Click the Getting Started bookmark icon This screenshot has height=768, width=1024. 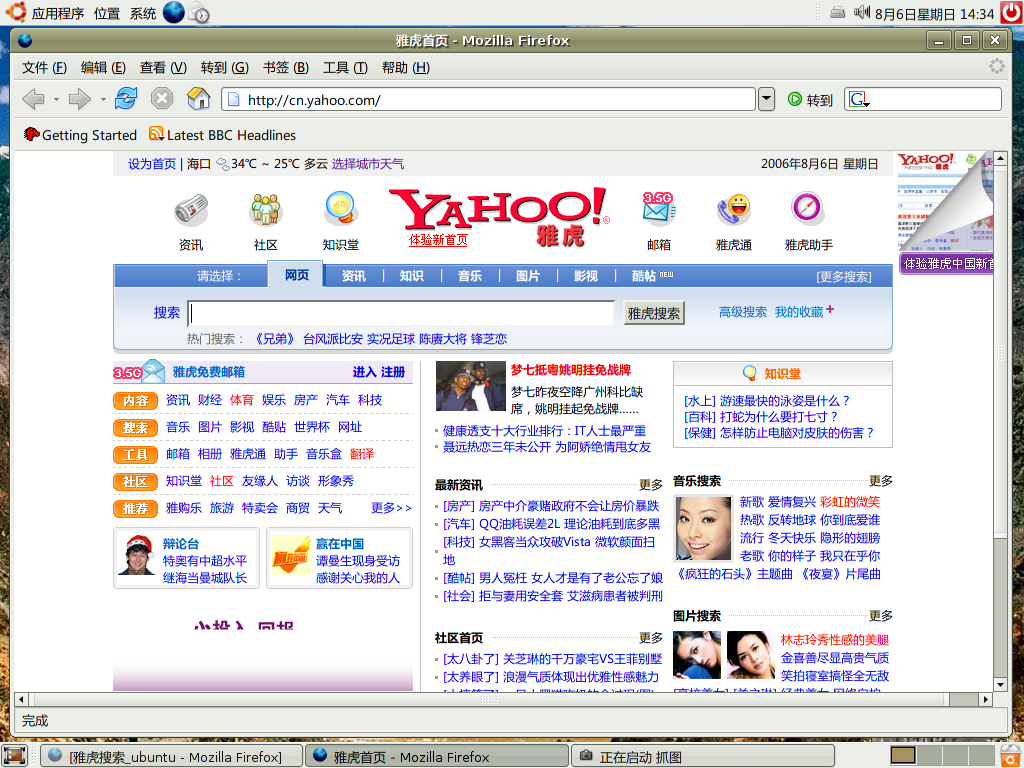click(31, 134)
